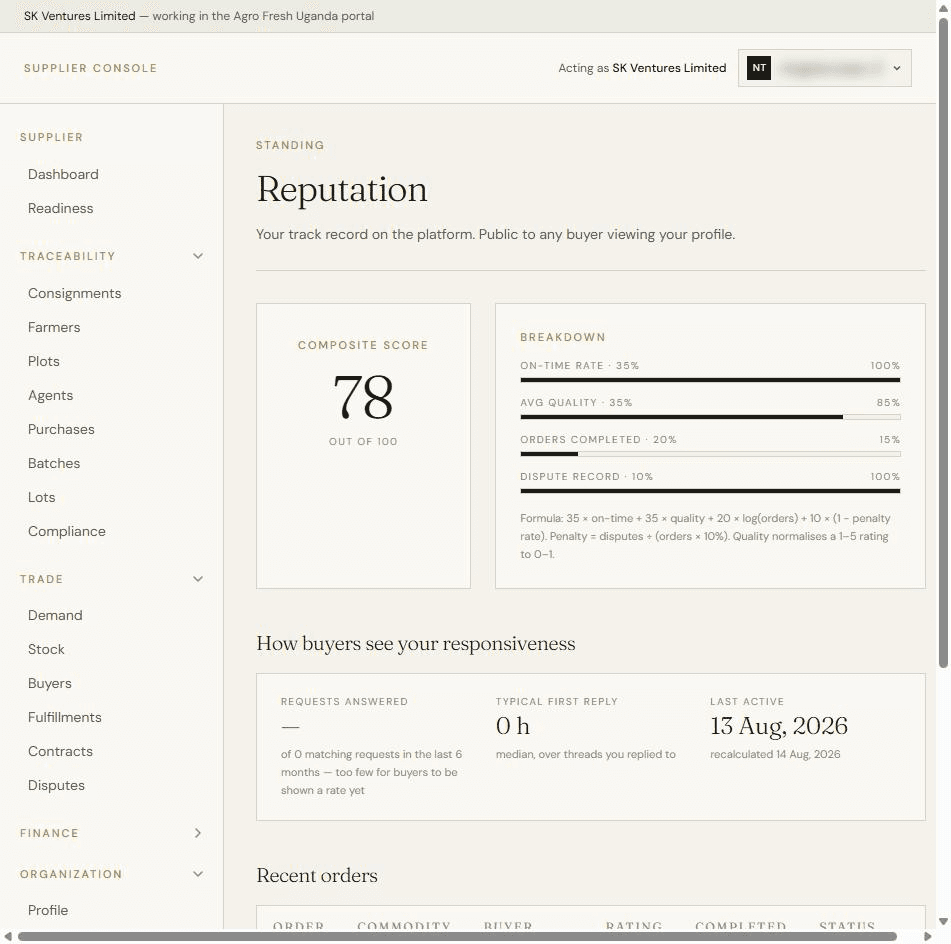
Task: Open Buyers in sidebar
Action: [x=50, y=683]
